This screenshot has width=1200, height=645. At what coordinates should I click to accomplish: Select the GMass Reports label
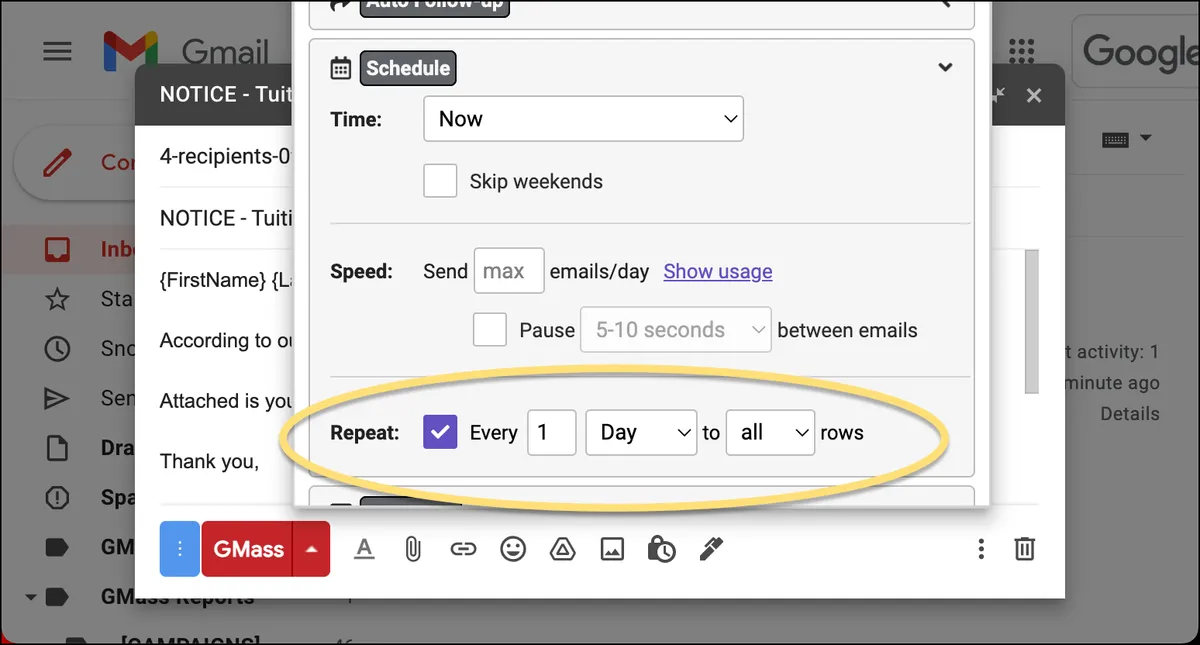tap(177, 597)
